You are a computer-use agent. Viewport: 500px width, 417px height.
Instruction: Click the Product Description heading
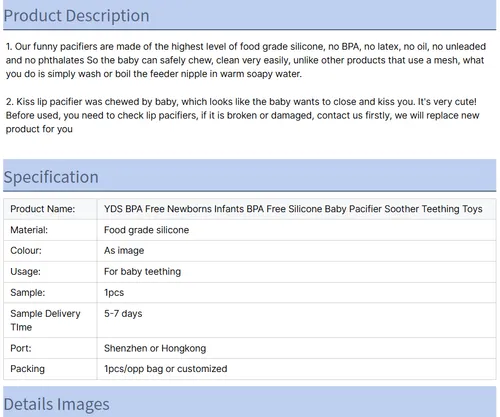(x=76, y=16)
